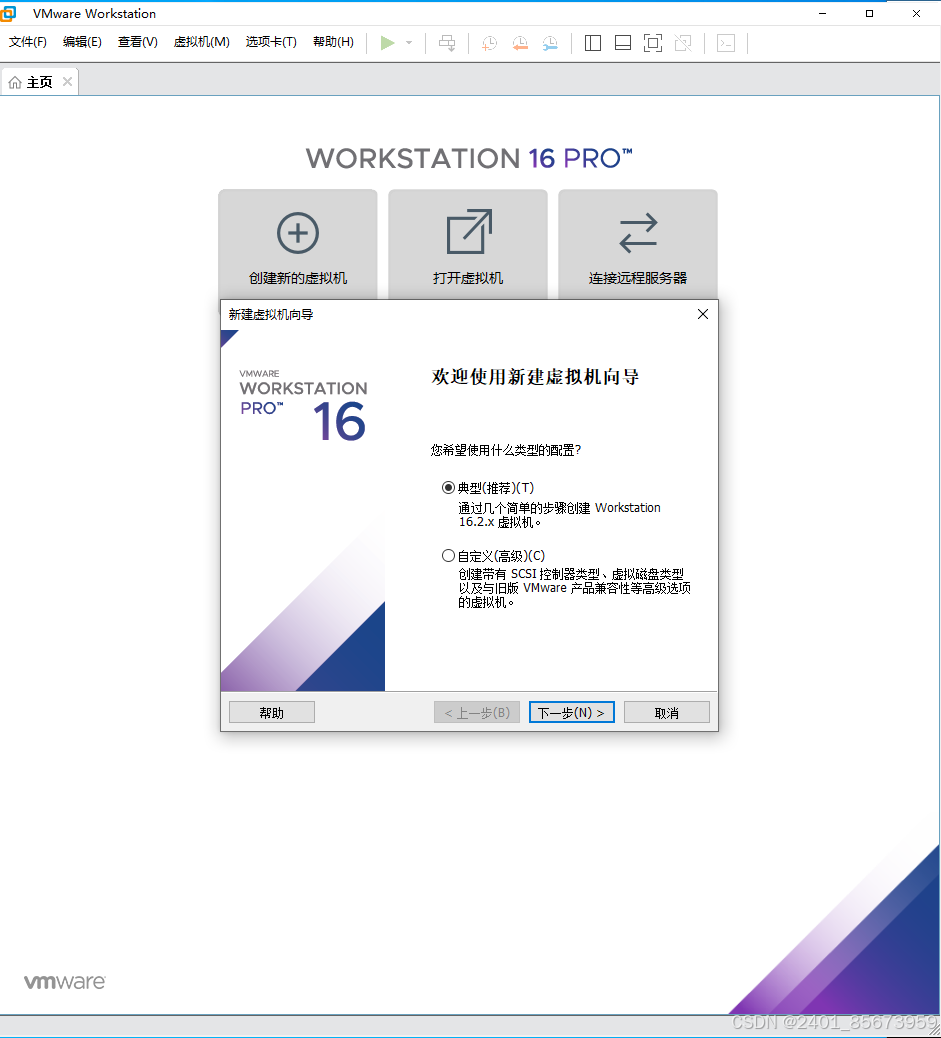Click the 连接远程服务器 arrows tile
Image resolution: width=941 pixels, height=1038 pixels.
coord(638,245)
